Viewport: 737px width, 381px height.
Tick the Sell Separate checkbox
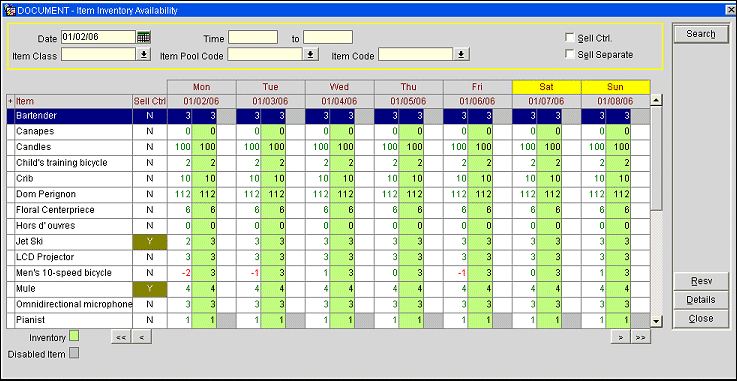pyautogui.click(x=570, y=54)
